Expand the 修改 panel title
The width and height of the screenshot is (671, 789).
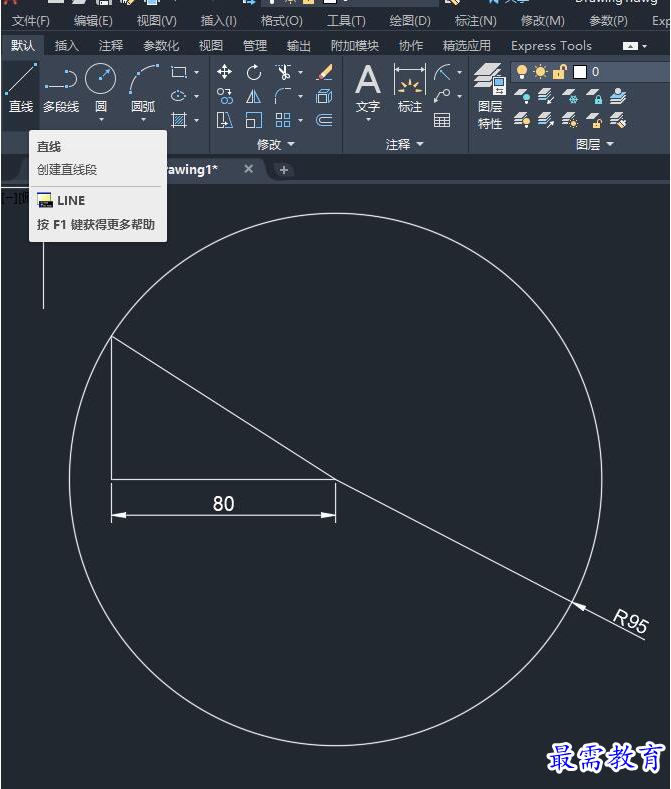pyautogui.click(x=275, y=145)
